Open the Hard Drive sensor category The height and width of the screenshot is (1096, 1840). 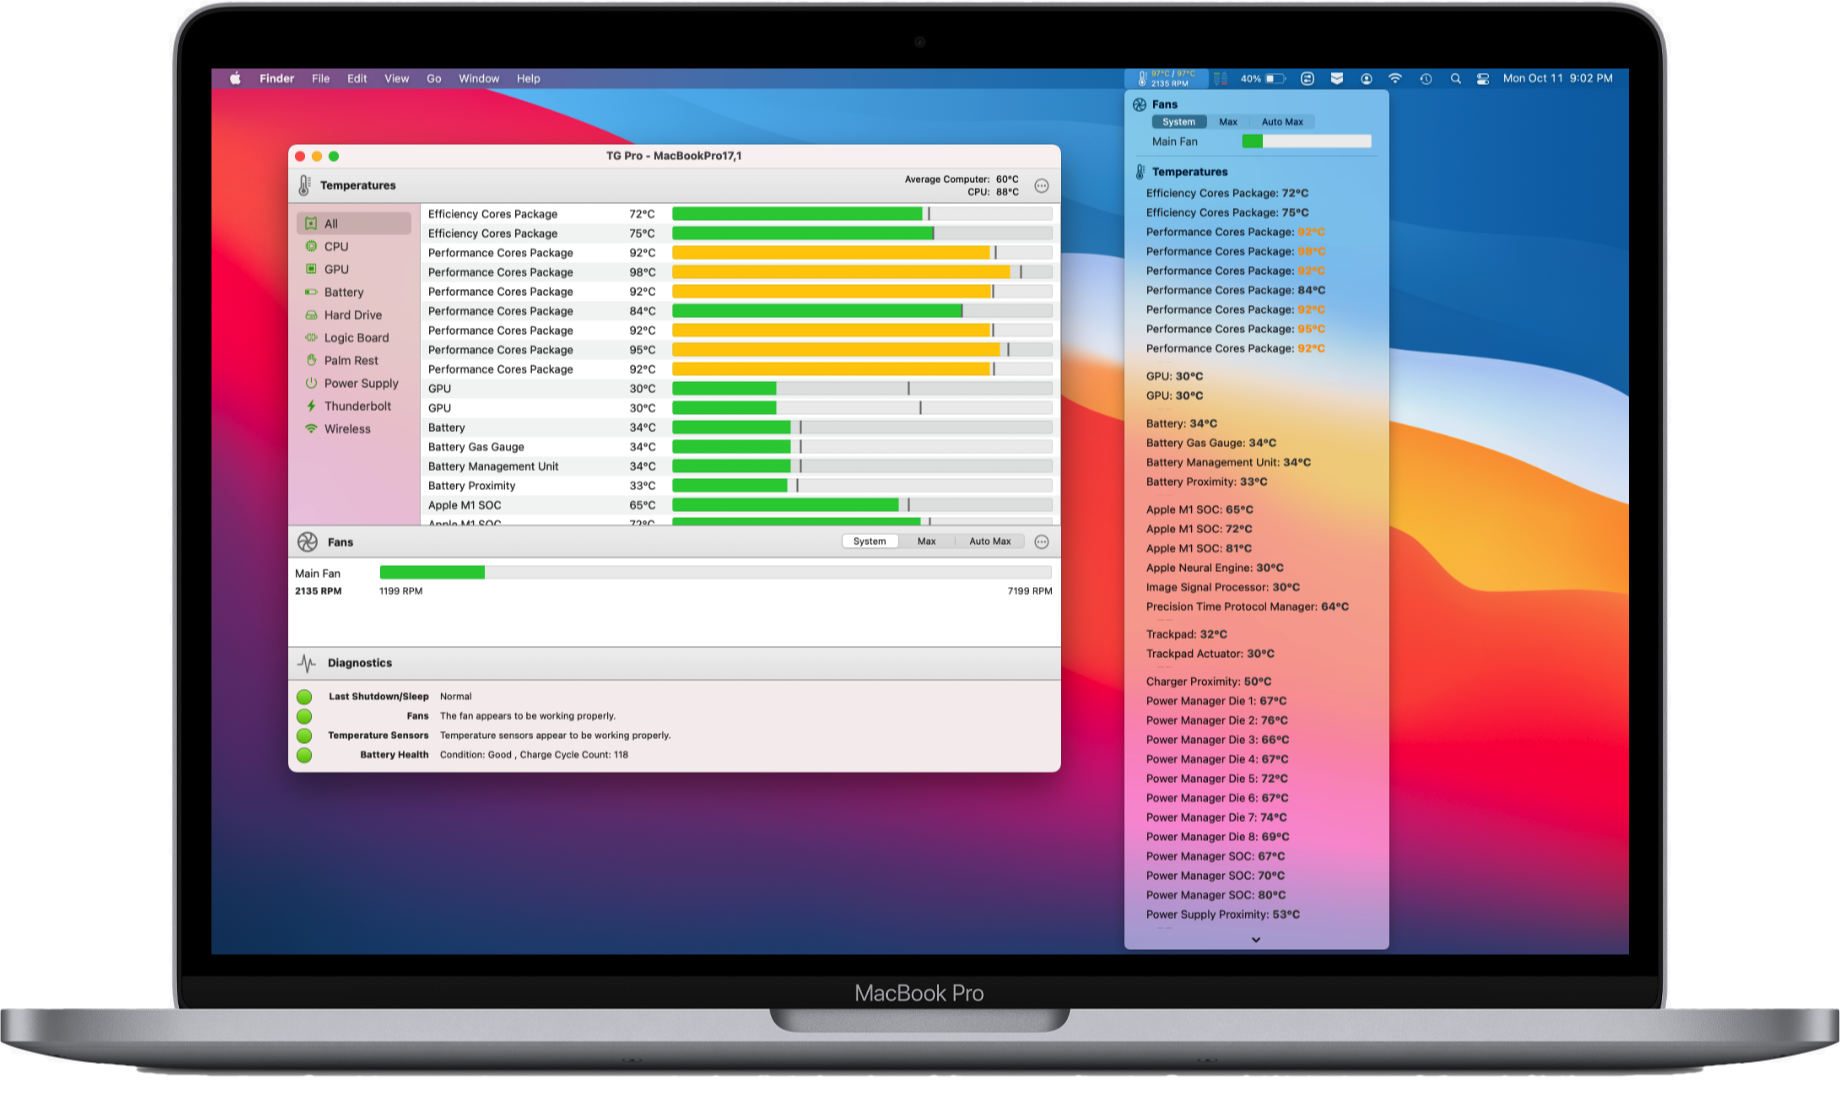[311, 315]
